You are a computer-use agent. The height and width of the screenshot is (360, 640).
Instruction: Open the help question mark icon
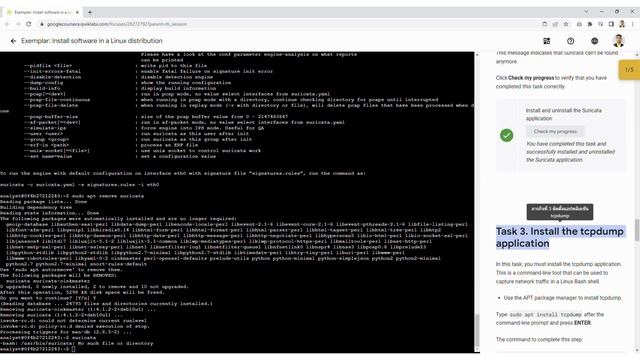(x=571, y=41)
